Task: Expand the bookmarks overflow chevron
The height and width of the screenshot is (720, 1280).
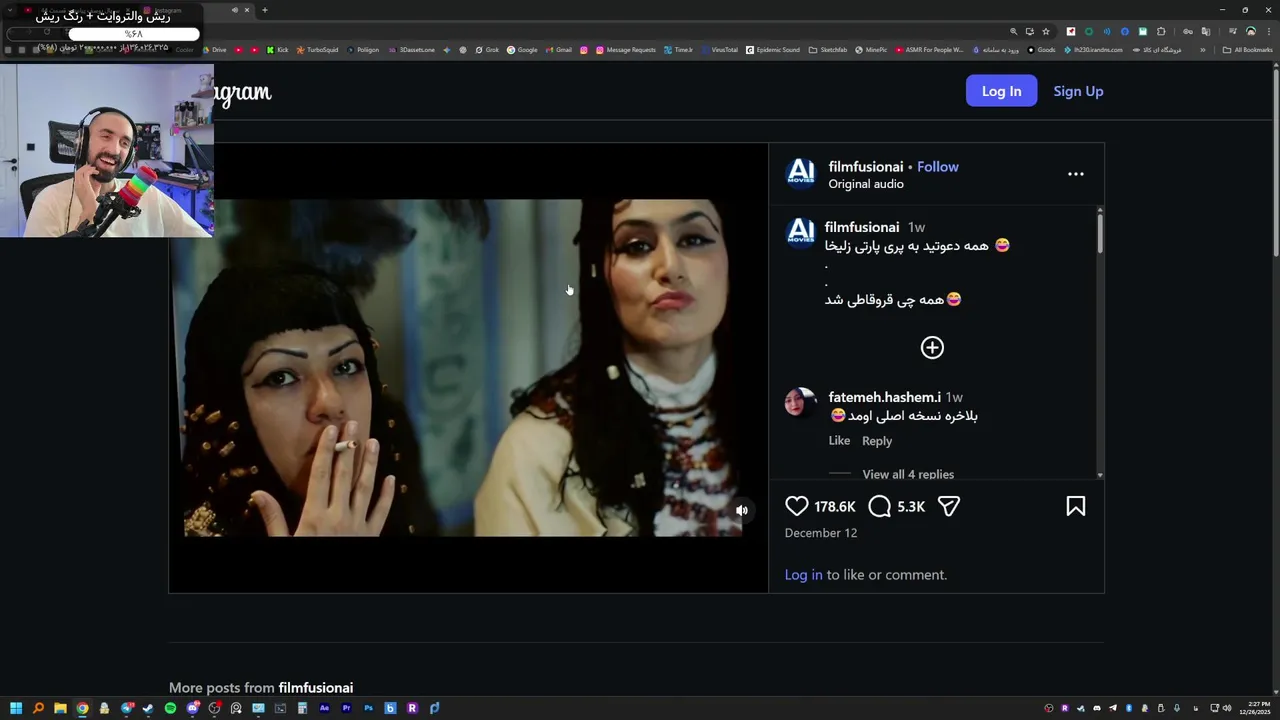Action: (x=1203, y=50)
